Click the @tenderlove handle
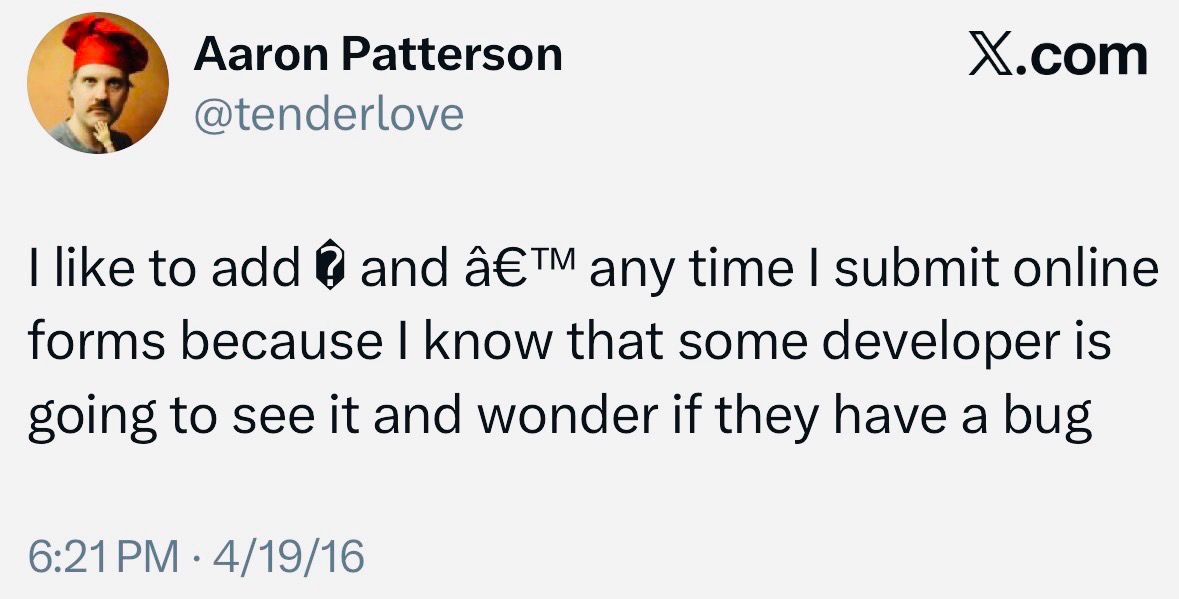 point(329,115)
